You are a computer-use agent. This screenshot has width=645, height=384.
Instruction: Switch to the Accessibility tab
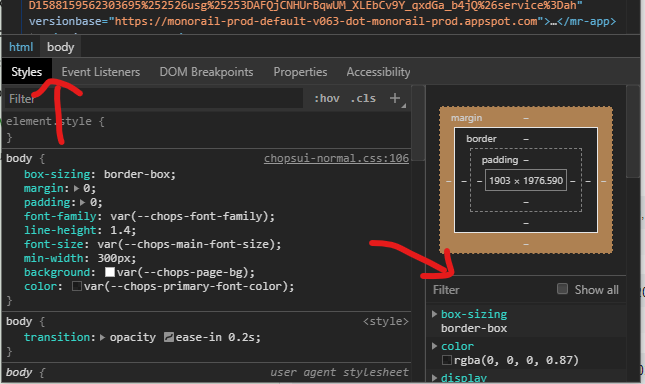click(x=378, y=72)
